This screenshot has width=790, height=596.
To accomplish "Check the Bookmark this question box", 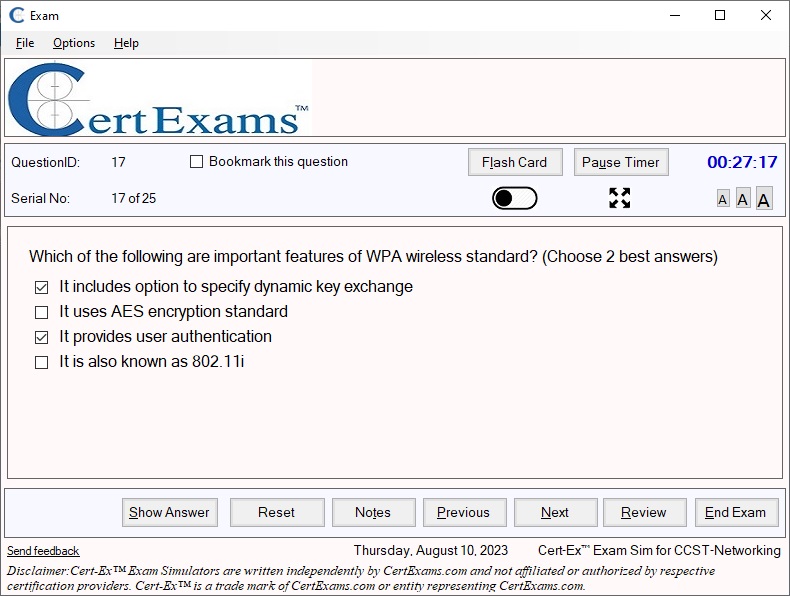I will (x=197, y=162).
